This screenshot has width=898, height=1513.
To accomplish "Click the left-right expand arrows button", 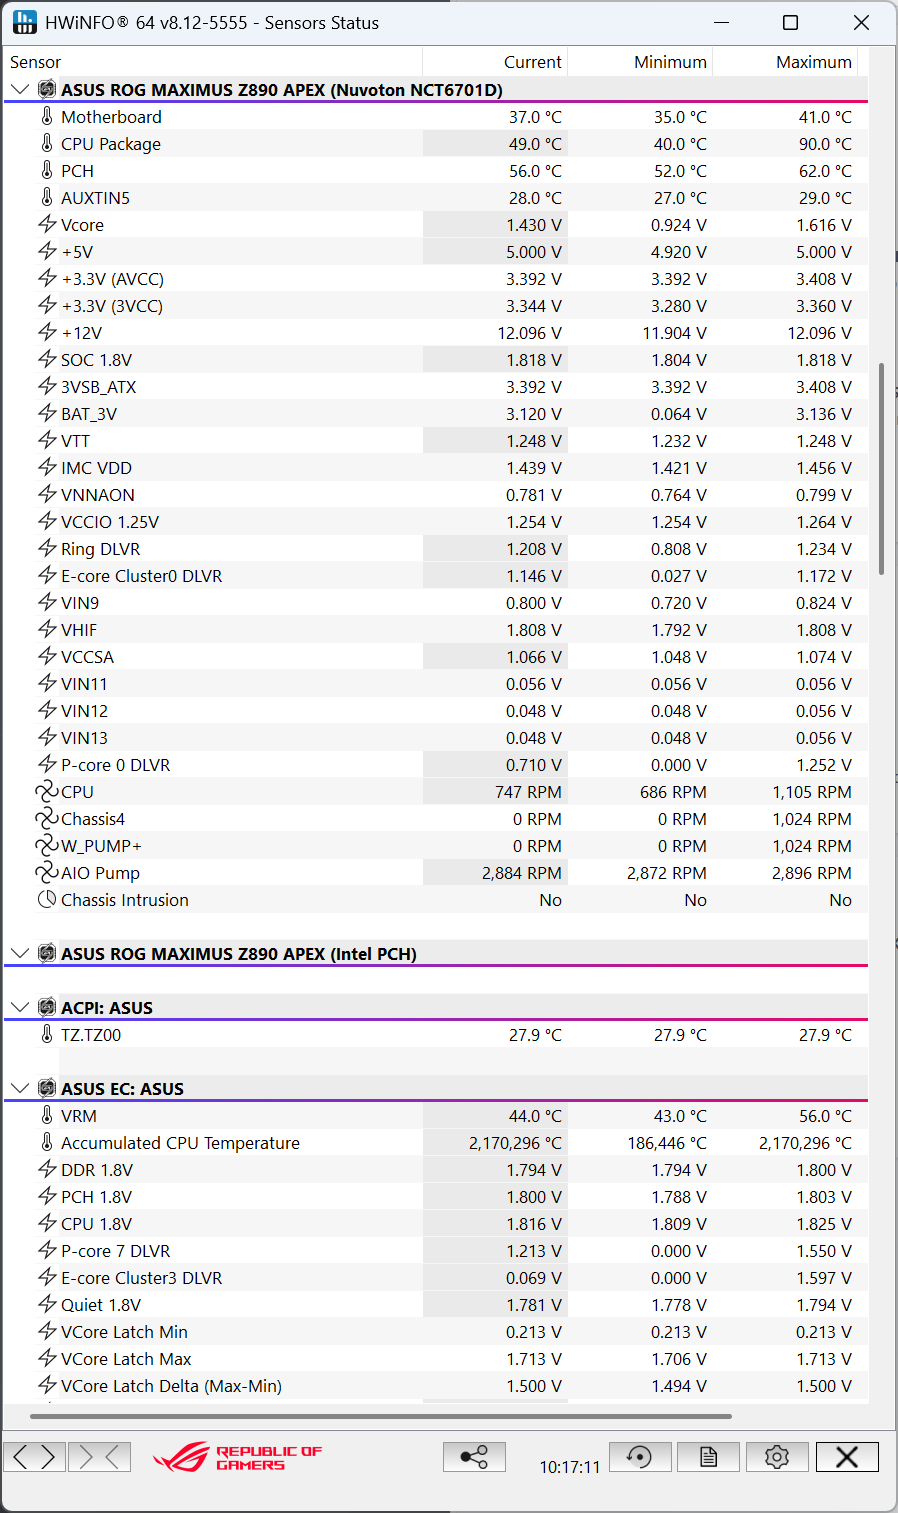I will click(x=35, y=1457).
